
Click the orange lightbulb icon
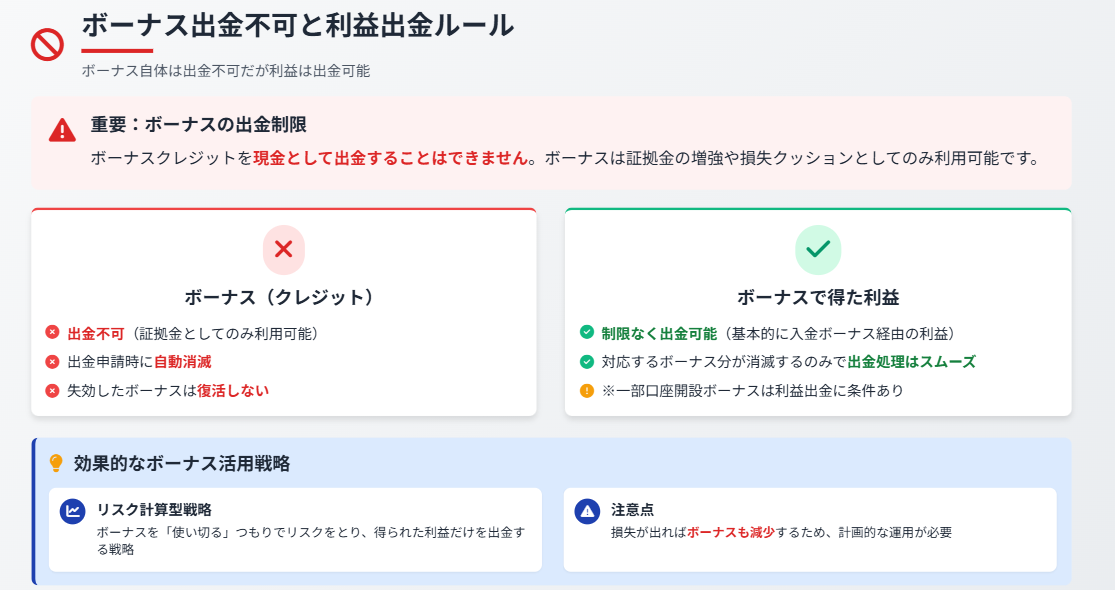[x=56, y=463]
